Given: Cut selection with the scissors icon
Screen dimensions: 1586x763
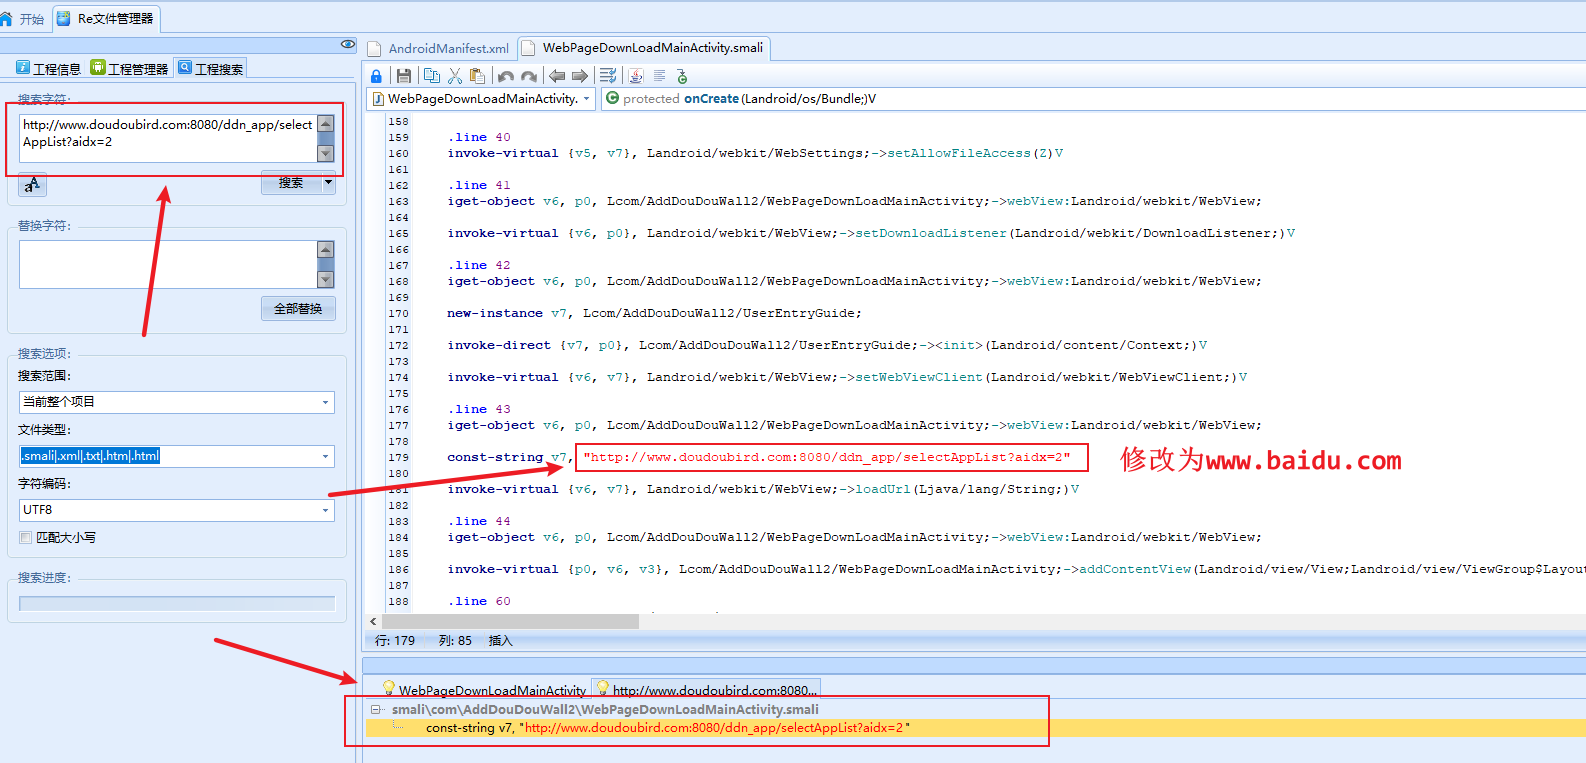Looking at the screenshot, I should coord(455,76).
